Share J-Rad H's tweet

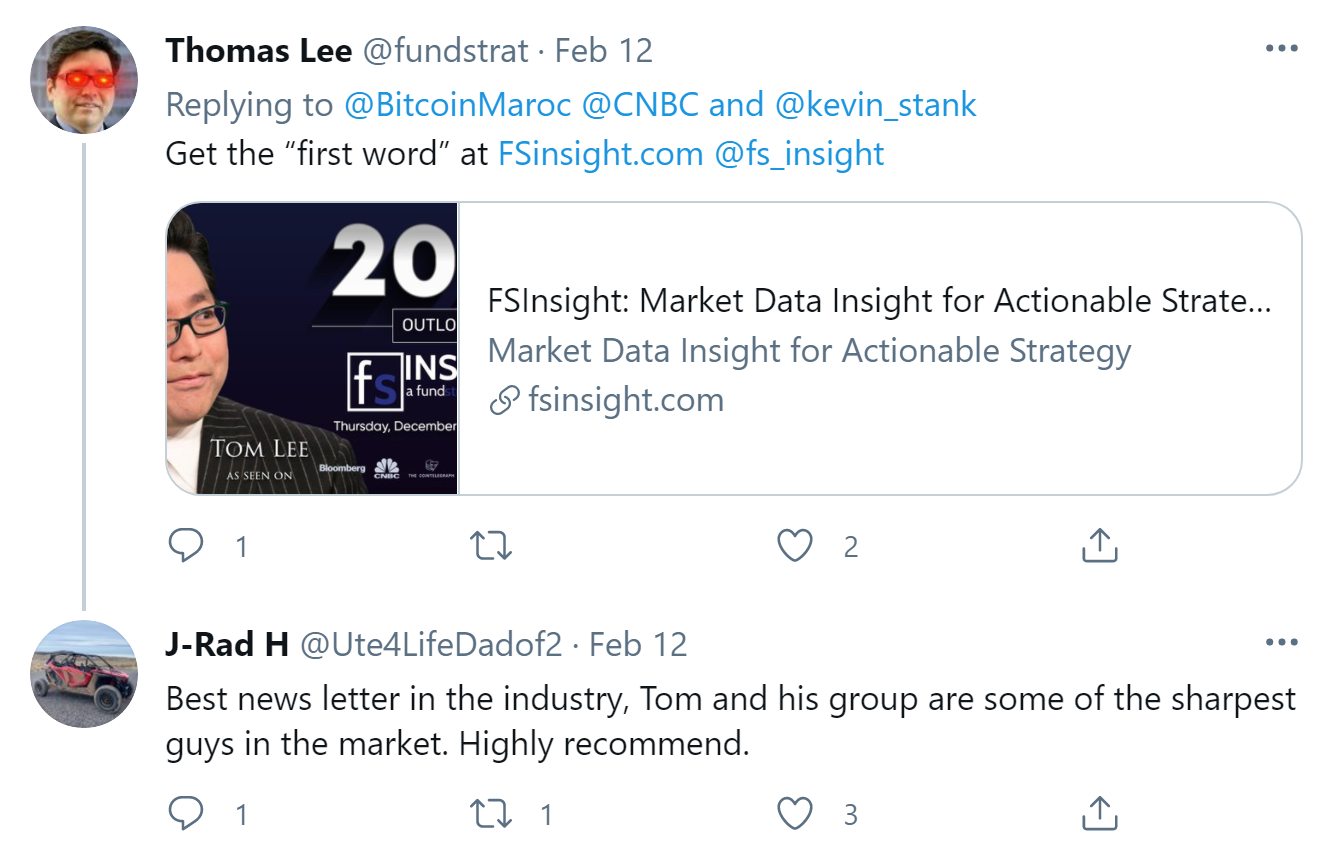[x=1099, y=814]
